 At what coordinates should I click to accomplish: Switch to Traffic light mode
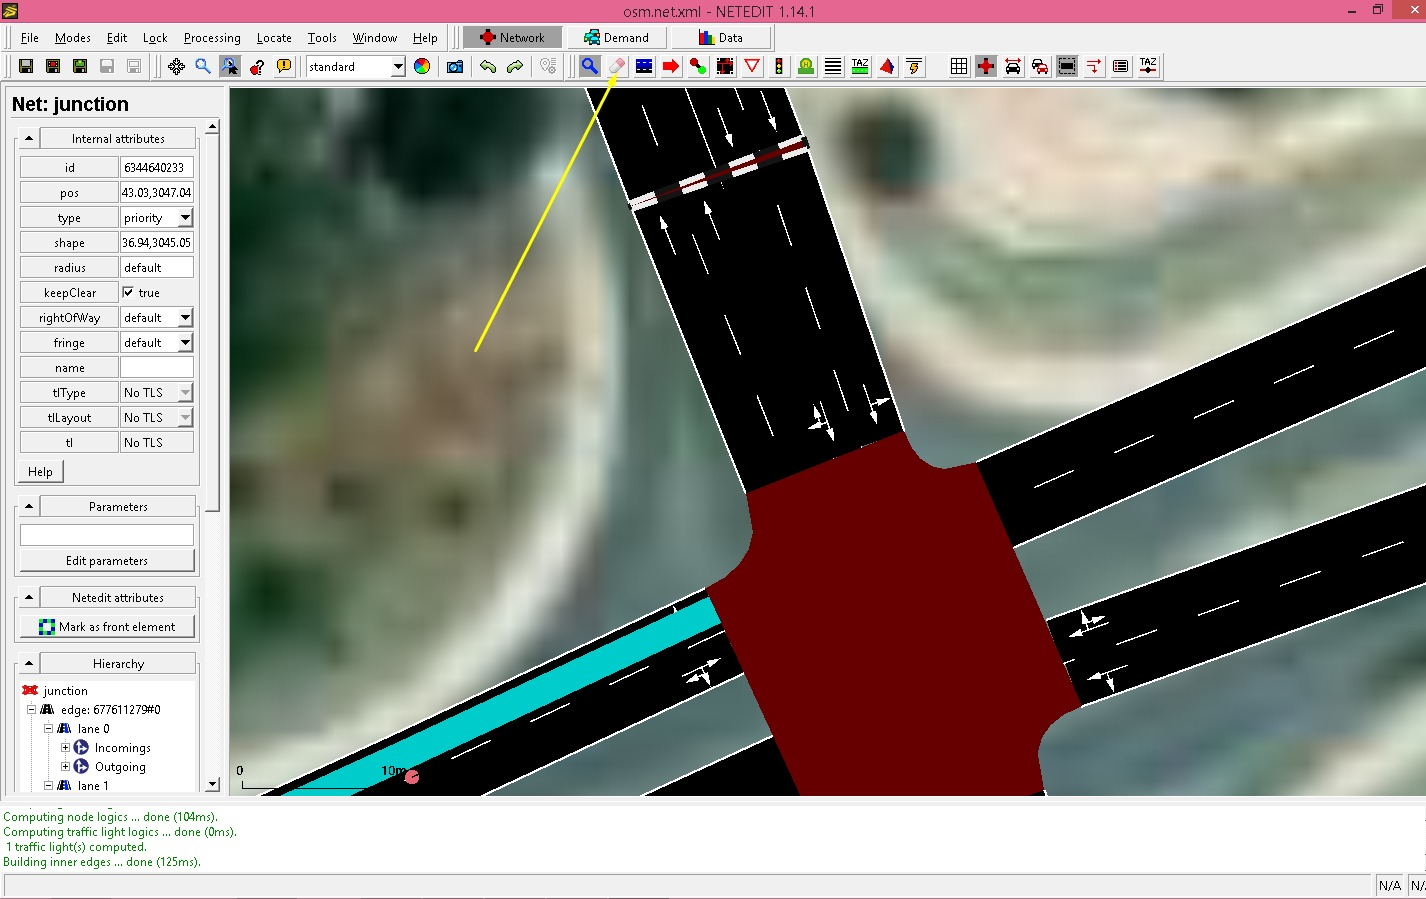[779, 66]
